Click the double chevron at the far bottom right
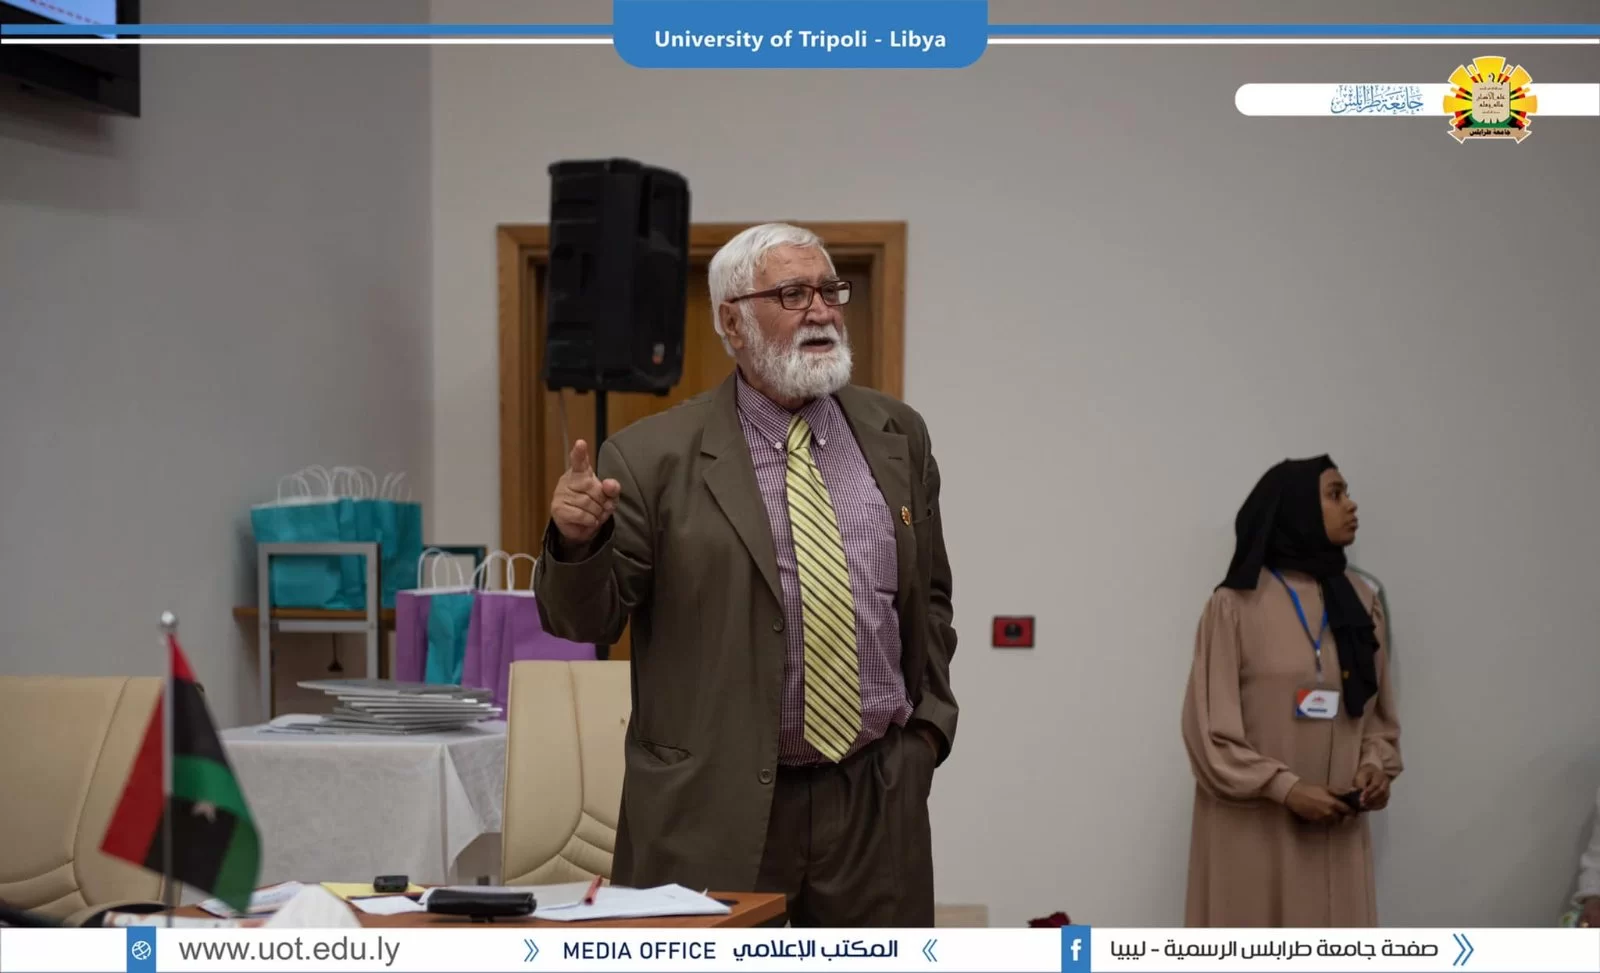Image resolution: width=1600 pixels, height=973 pixels. click(1462, 950)
